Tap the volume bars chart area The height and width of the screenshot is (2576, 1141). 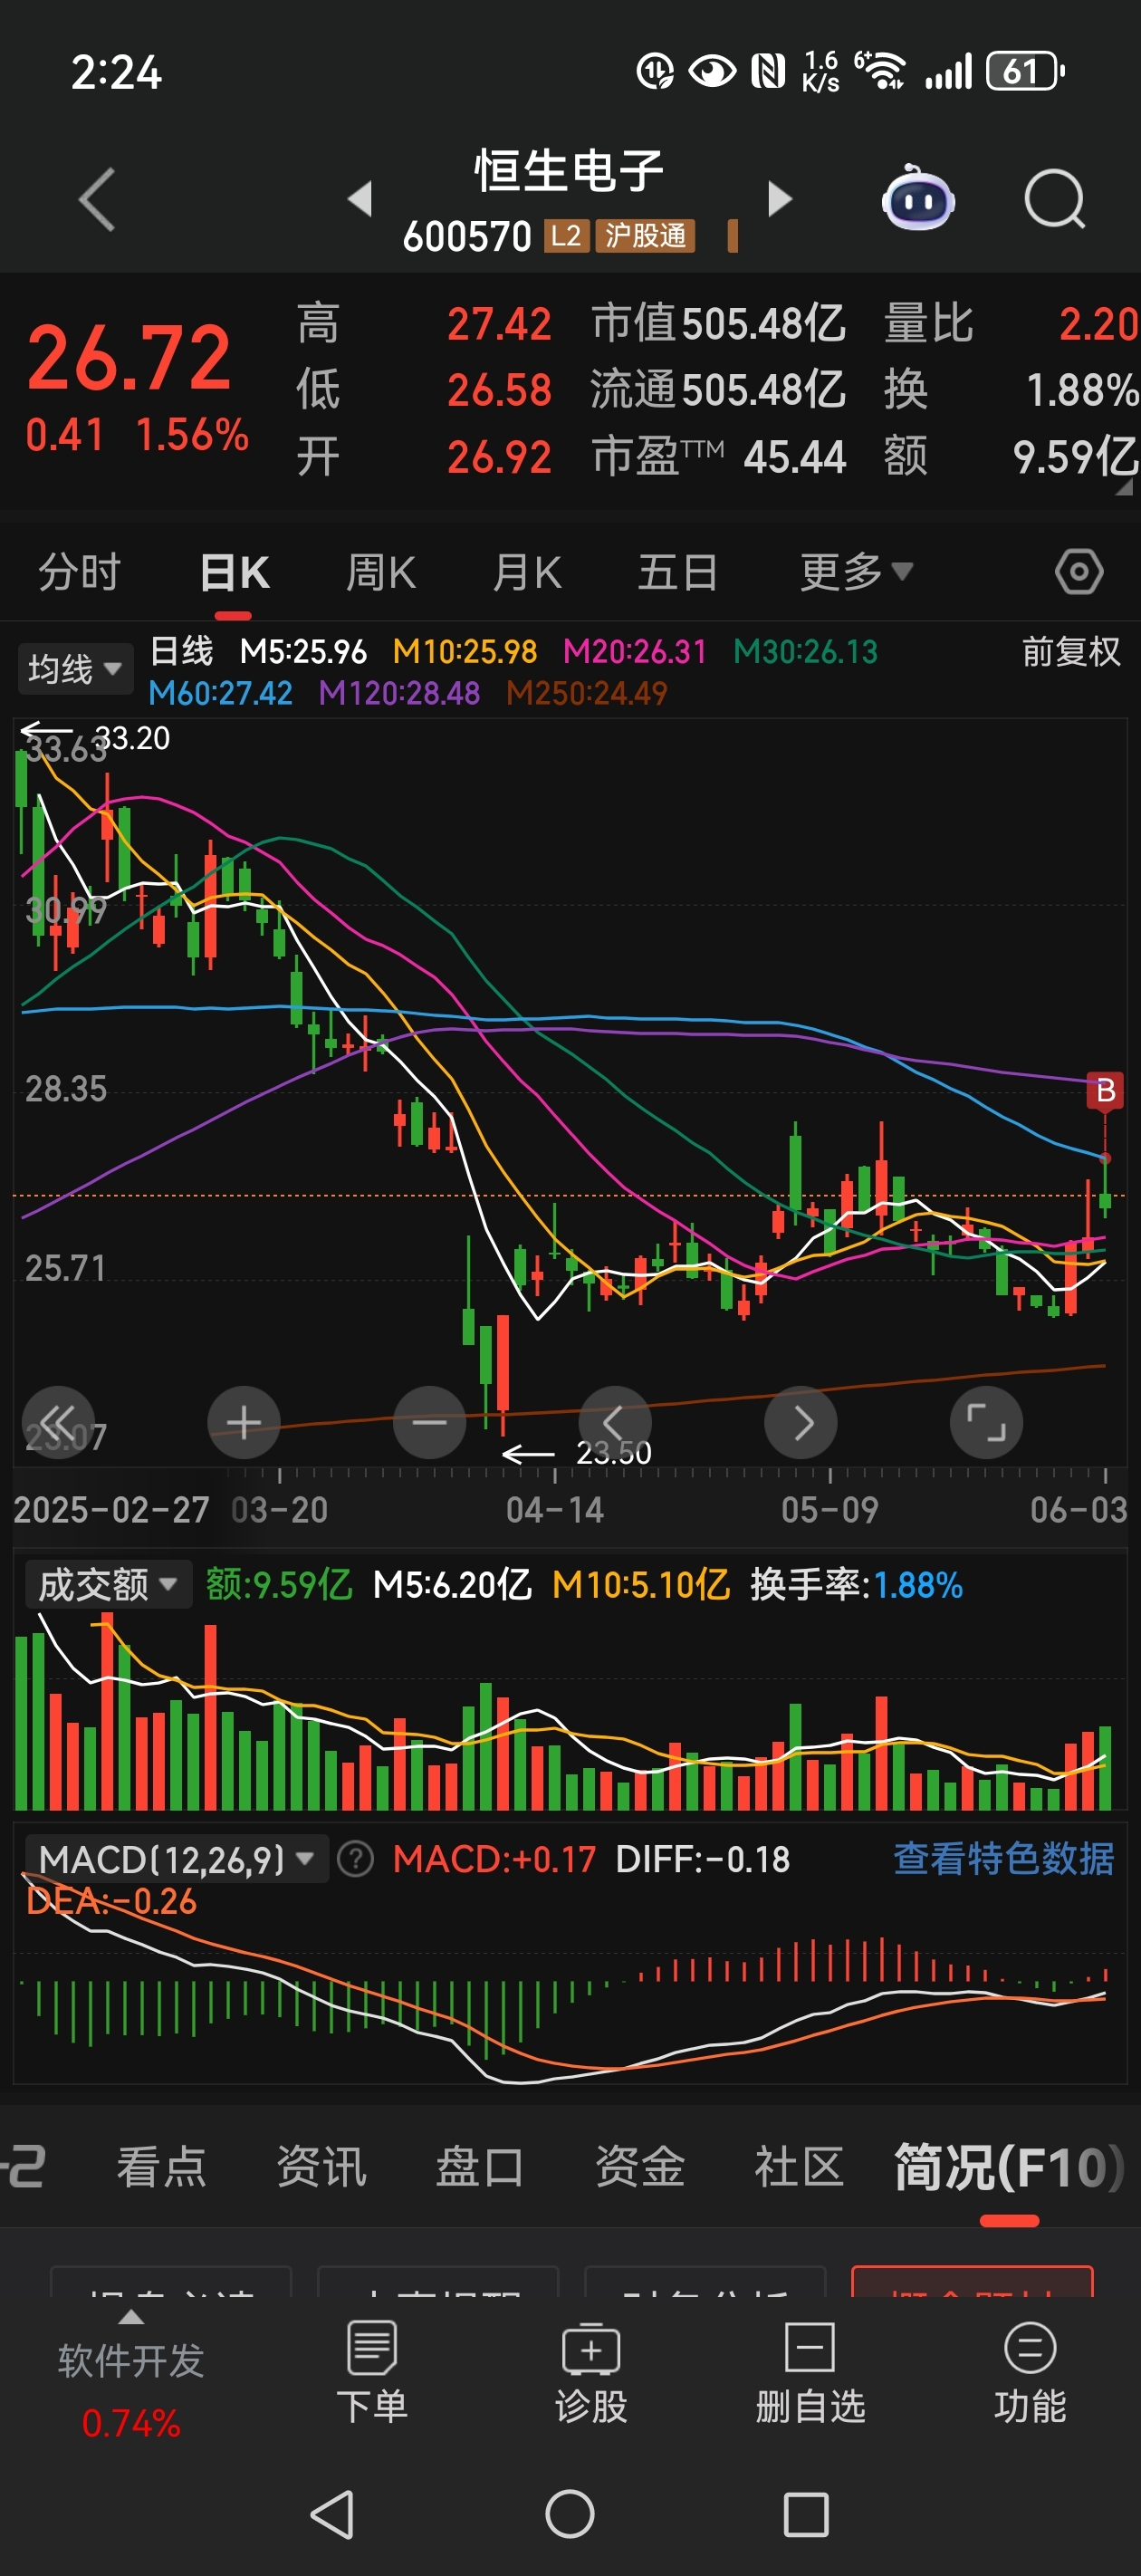(570, 1710)
